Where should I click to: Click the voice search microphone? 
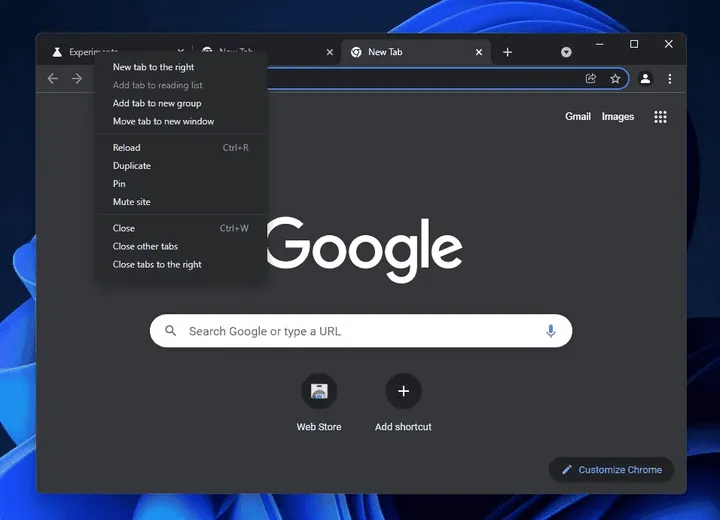tap(551, 331)
